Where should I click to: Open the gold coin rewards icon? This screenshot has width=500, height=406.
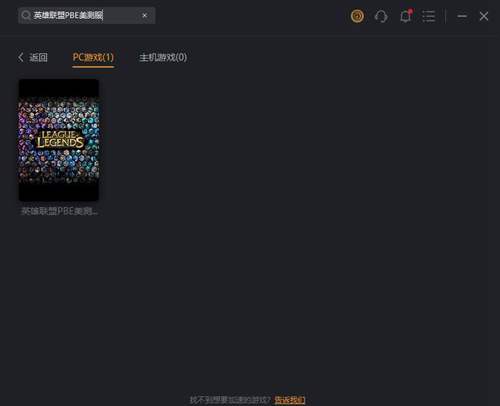tap(357, 16)
